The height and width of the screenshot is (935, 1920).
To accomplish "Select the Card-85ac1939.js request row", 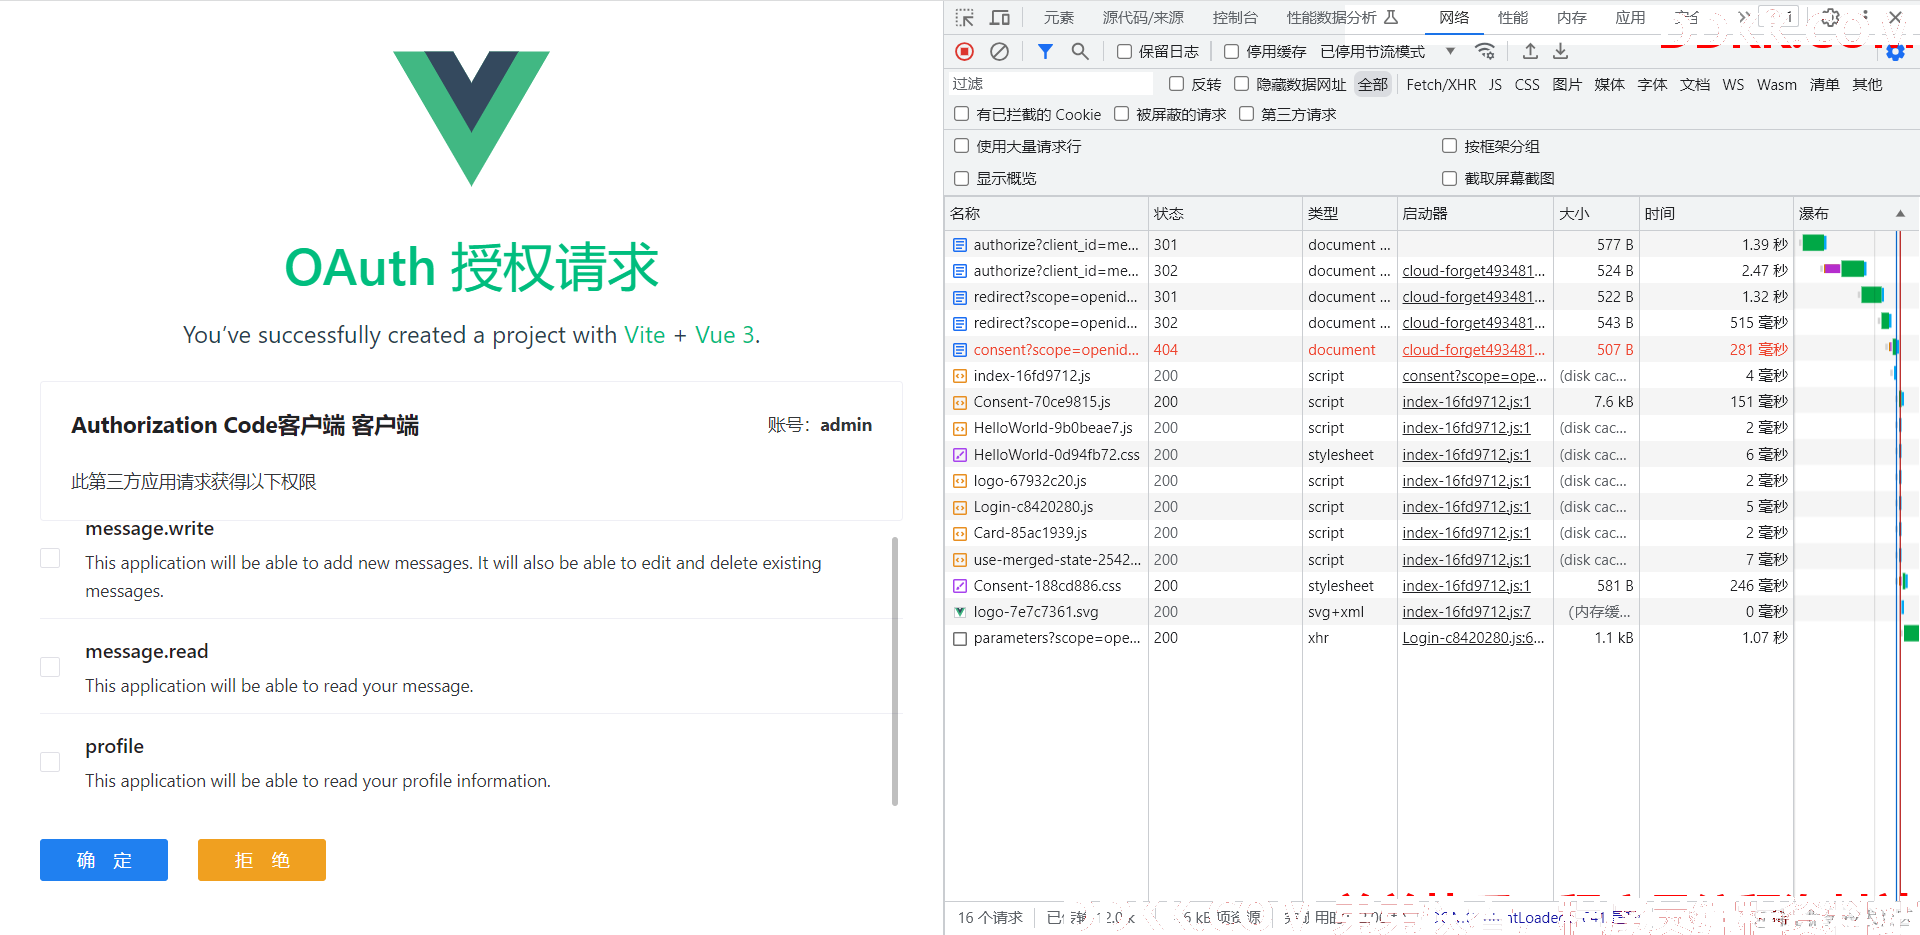I will click(x=1368, y=533).
